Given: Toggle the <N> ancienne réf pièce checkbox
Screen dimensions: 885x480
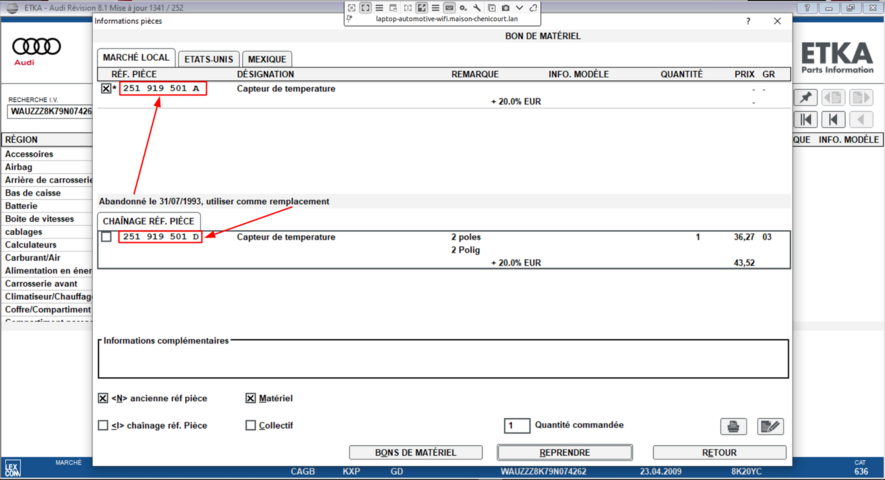Looking at the screenshot, I should pyautogui.click(x=103, y=398).
